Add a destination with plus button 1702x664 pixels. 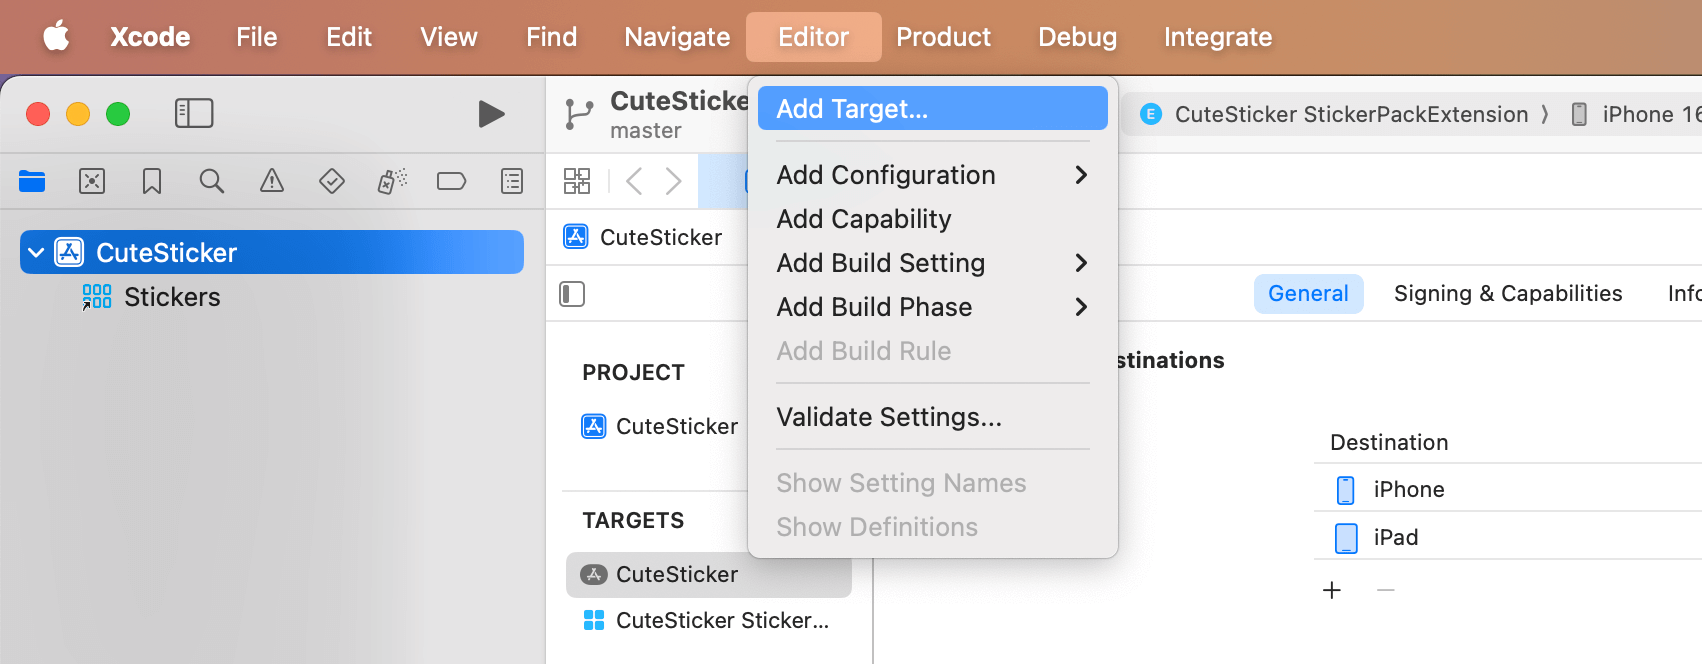pos(1332,590)
